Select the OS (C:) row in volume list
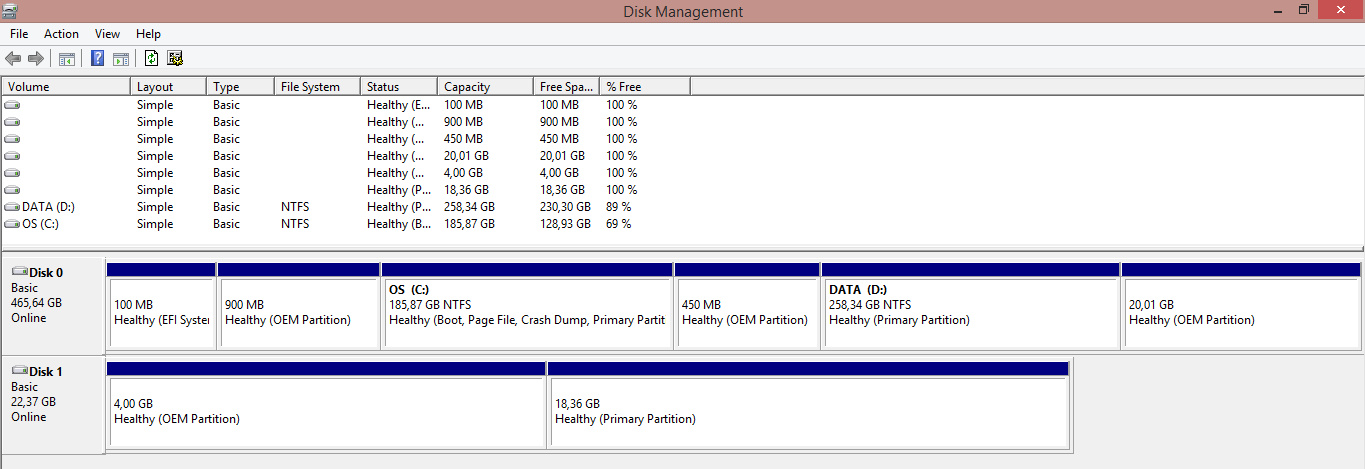This screenshot has width=1365, height=469. pos(40,224)
